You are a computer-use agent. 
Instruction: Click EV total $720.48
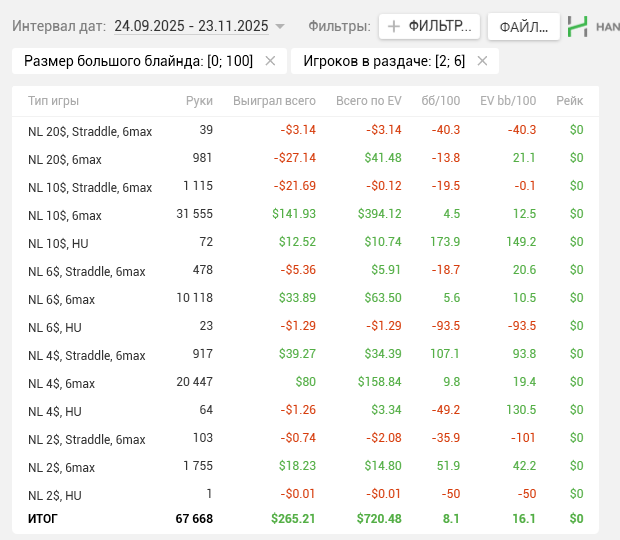point(379,519)
